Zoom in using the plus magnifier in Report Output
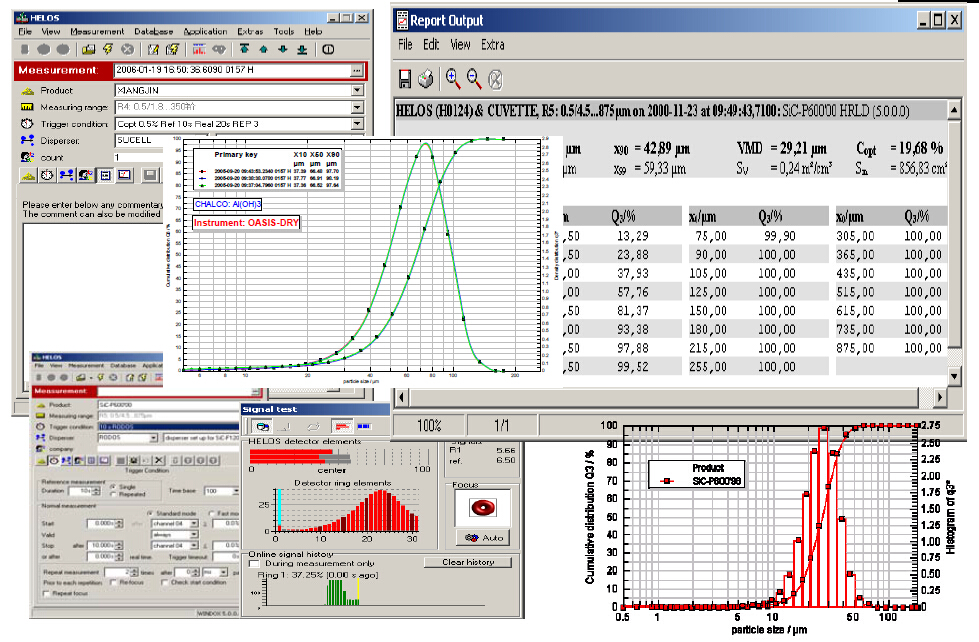The image size is (979, 642). 453,79
